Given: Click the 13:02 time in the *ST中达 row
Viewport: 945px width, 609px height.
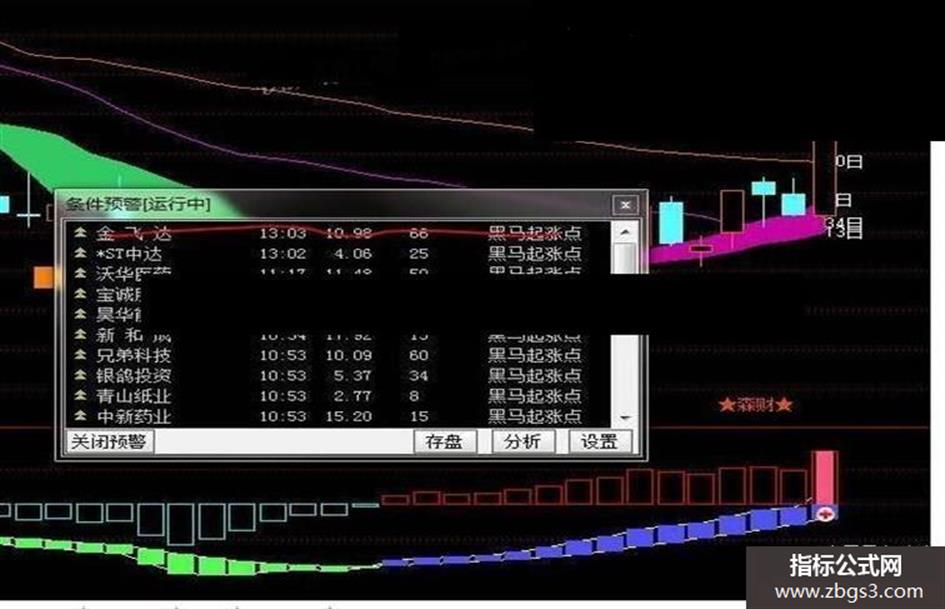Looking at the screenshot, I should (283, 253).
